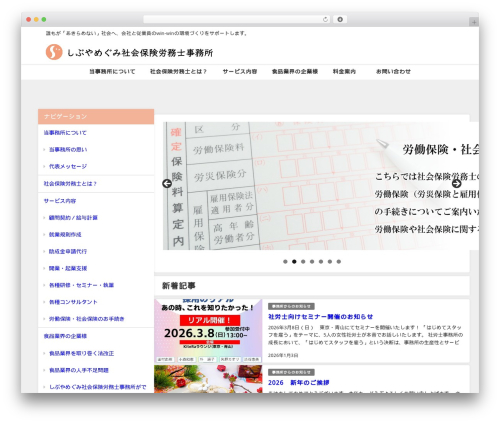Open sidebar link 社会保険労務士とは？
Viewport: 500px width, 423px height.
tap(70, 184)
